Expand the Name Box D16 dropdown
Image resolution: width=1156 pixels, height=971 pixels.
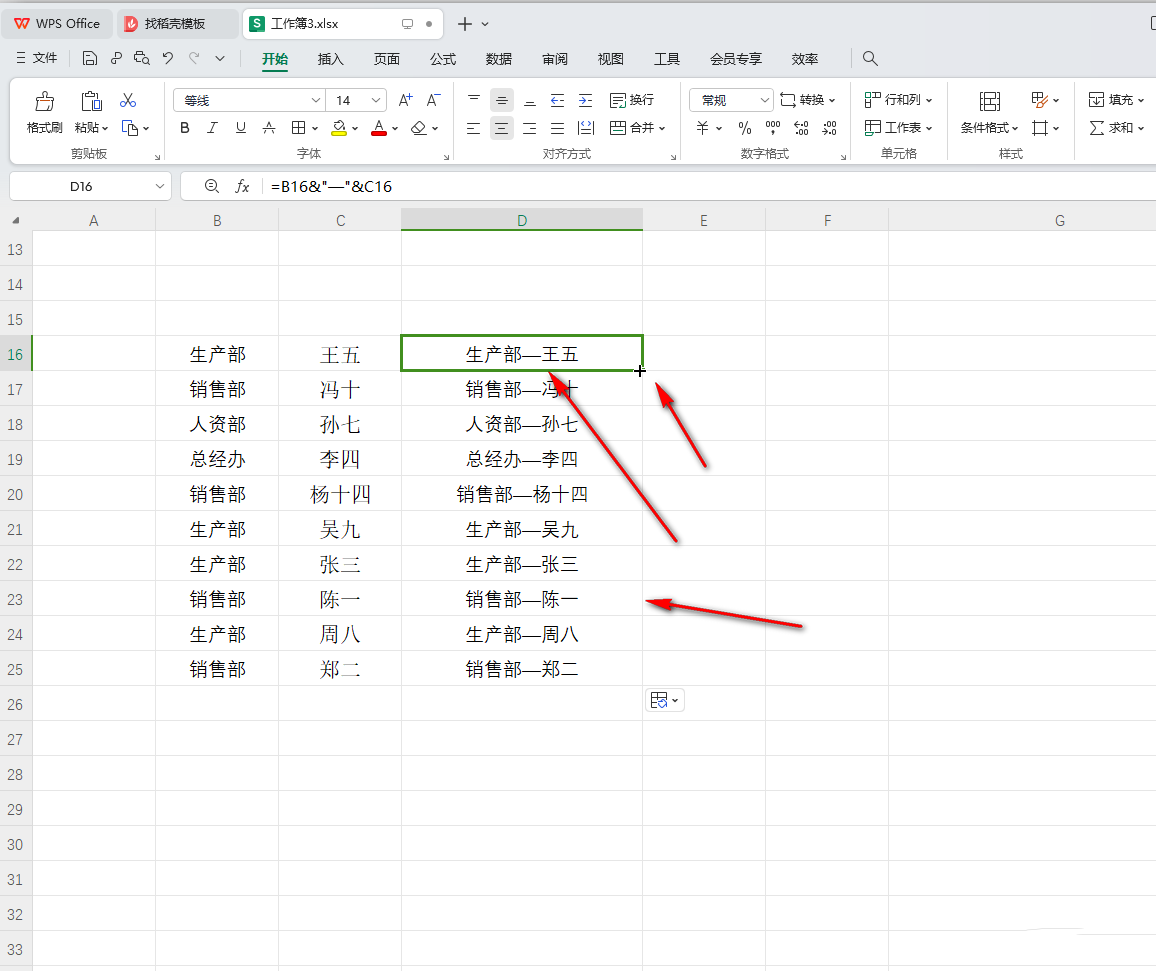[159, 187]
